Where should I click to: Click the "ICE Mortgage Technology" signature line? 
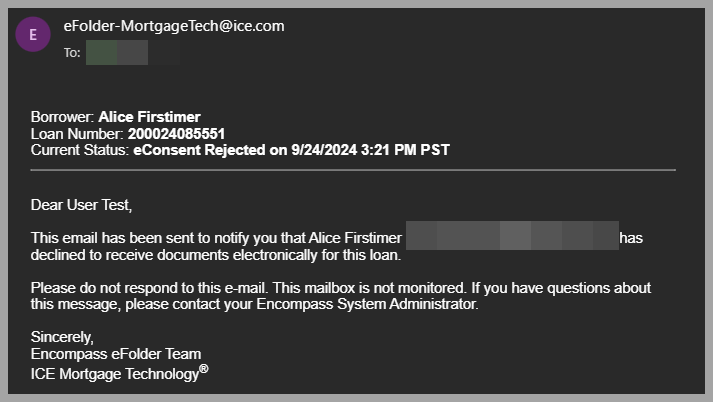pos(119,373)
